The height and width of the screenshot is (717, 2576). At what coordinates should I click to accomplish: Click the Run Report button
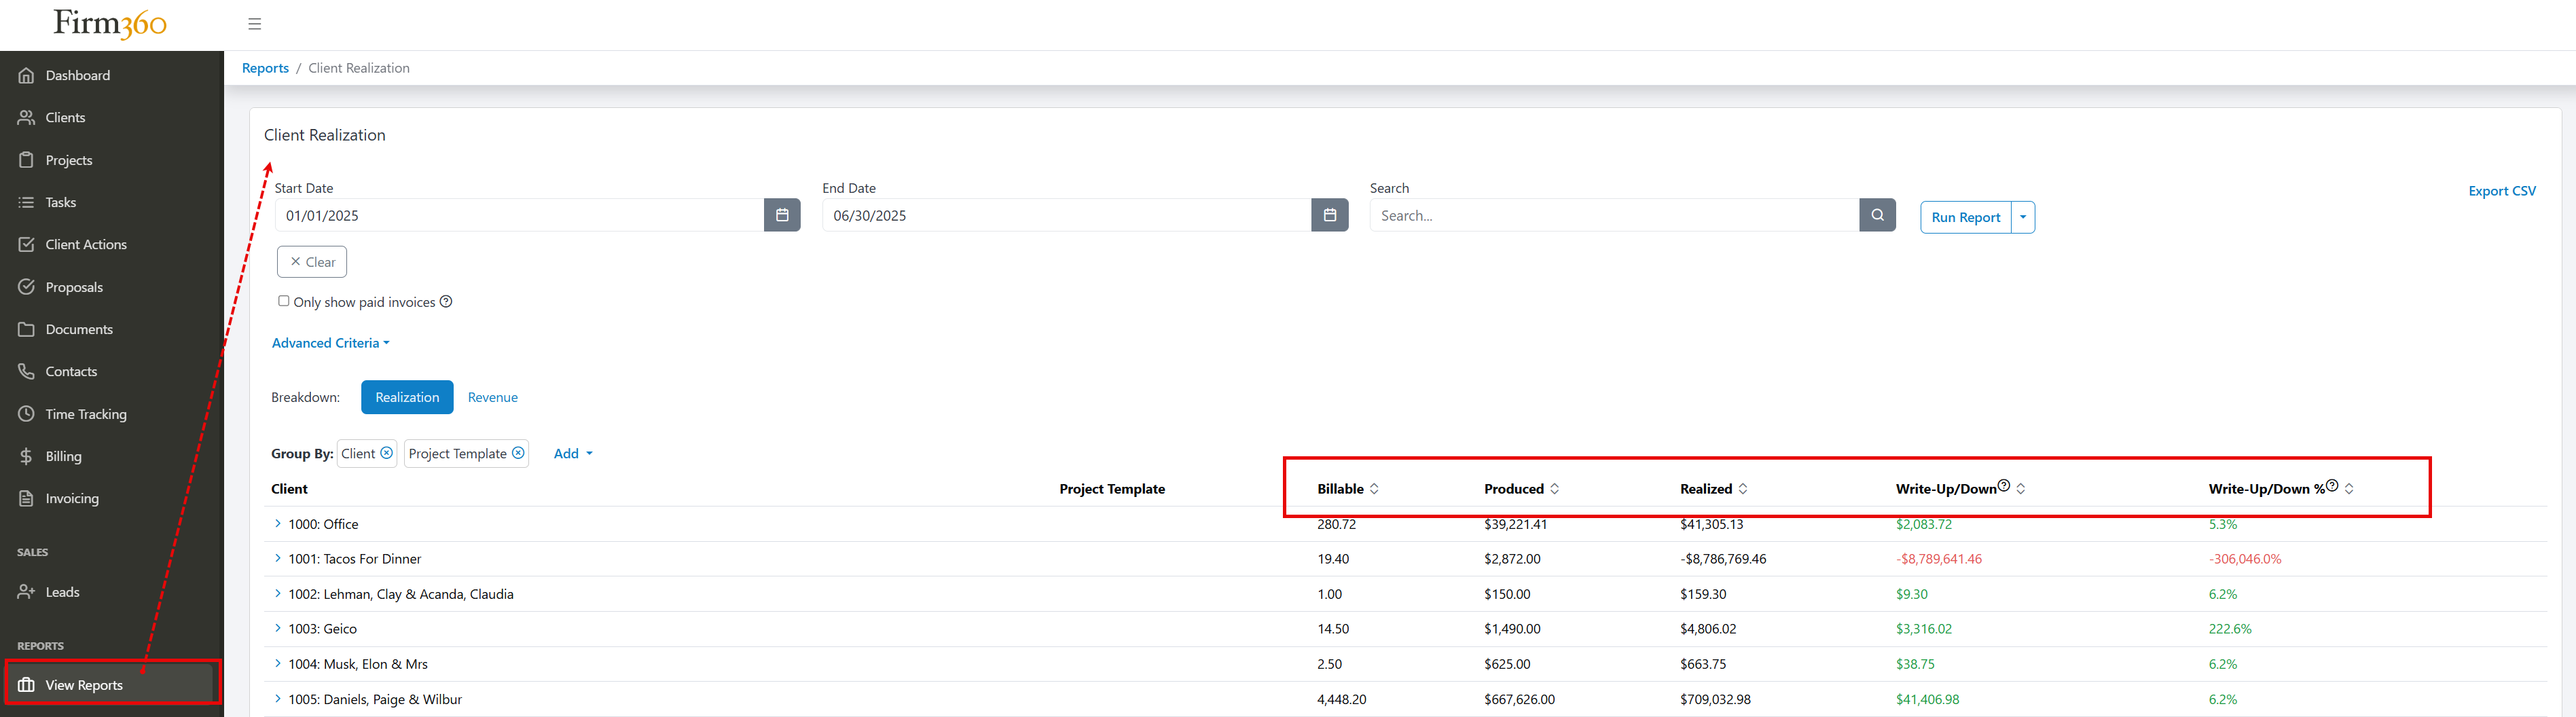pos(1965,216)
